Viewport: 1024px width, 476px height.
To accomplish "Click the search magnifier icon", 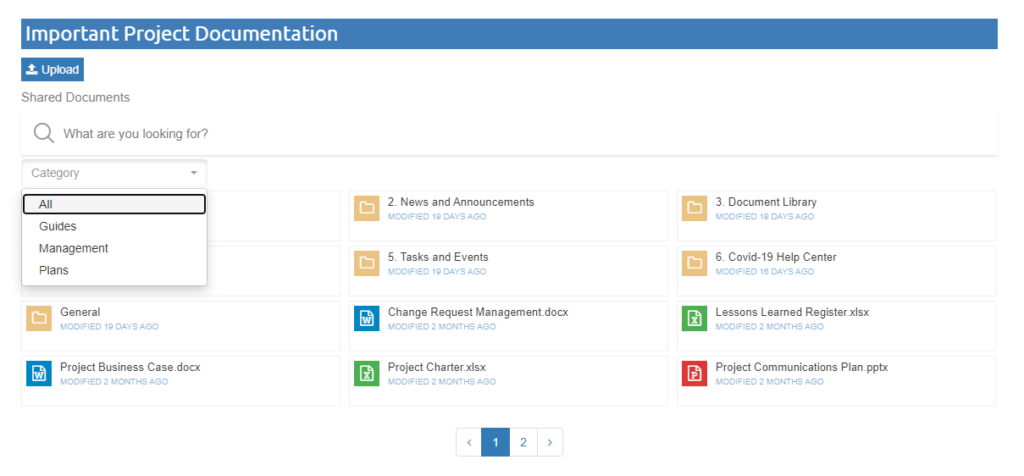I will point(44,133).
